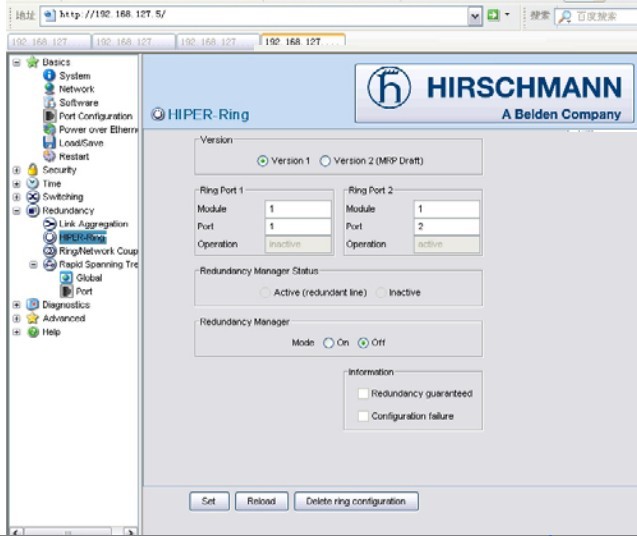Expand the Security tree node
The height and width of the screenshot is (536, 637).
(16, 170)
